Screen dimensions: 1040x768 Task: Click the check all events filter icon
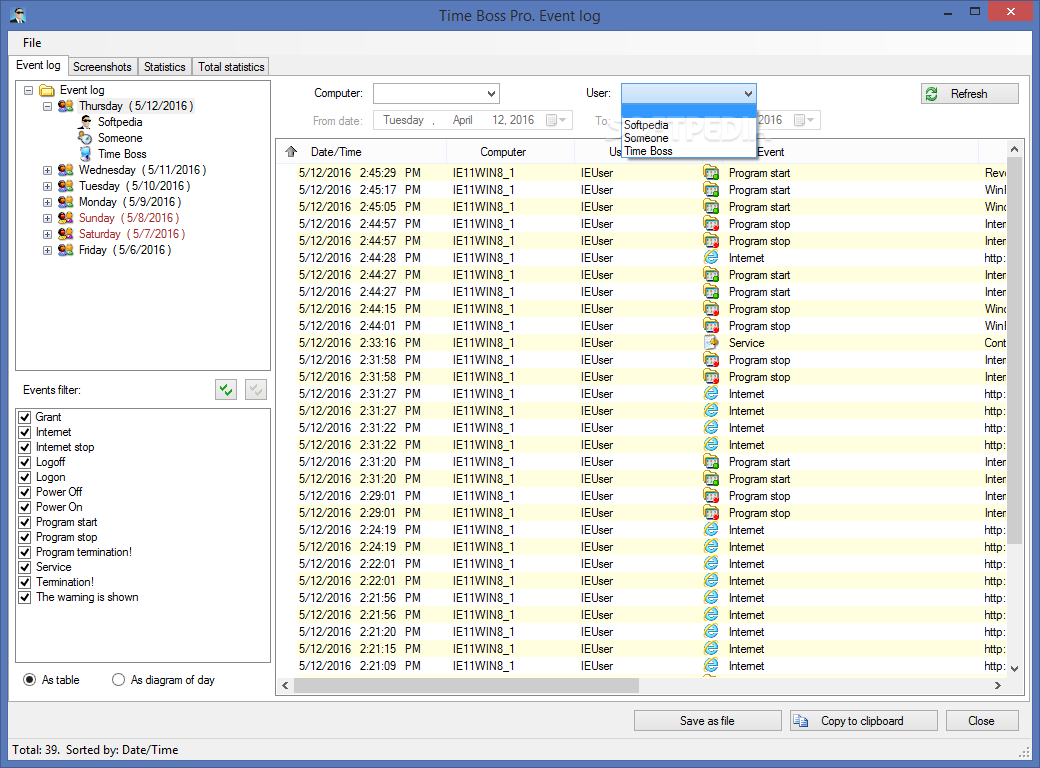pos(226,390)
